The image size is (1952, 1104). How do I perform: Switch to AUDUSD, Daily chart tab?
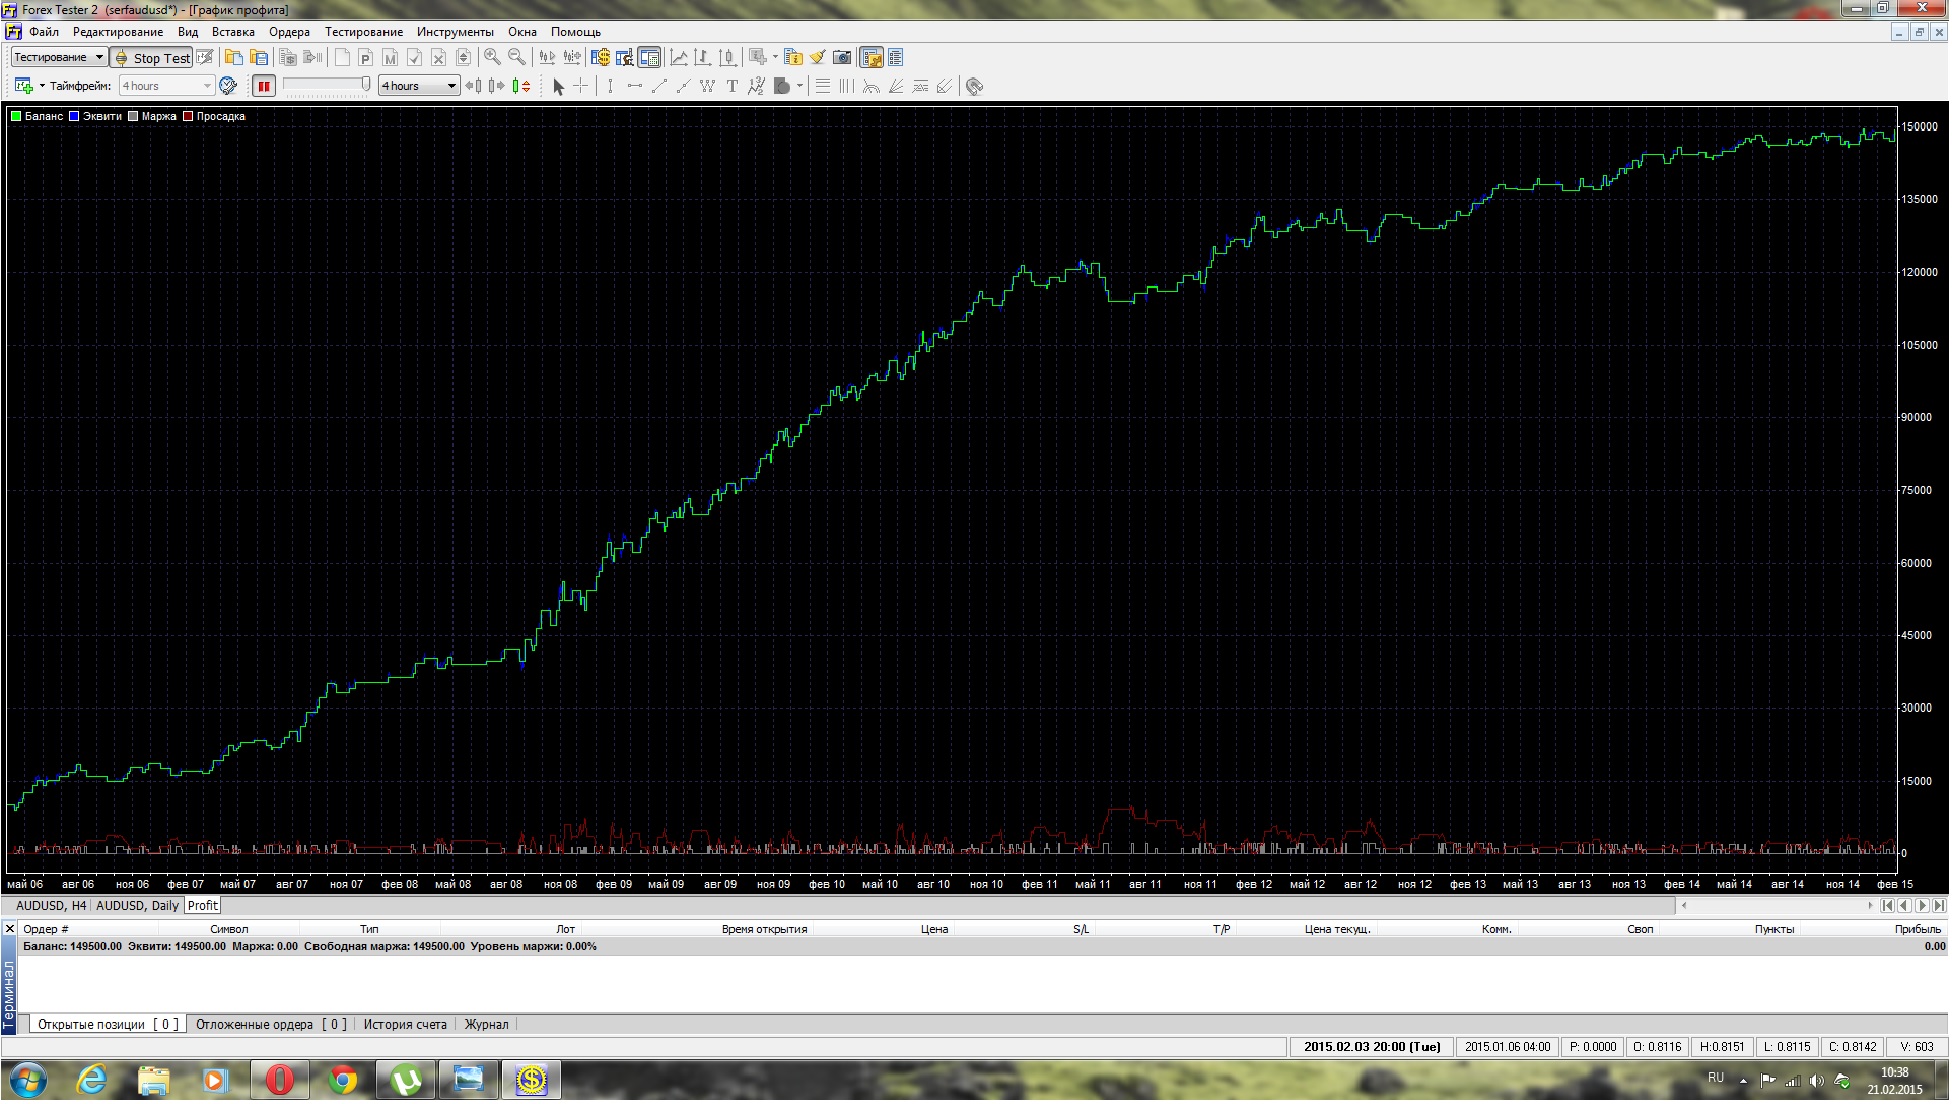pos(137,906)
